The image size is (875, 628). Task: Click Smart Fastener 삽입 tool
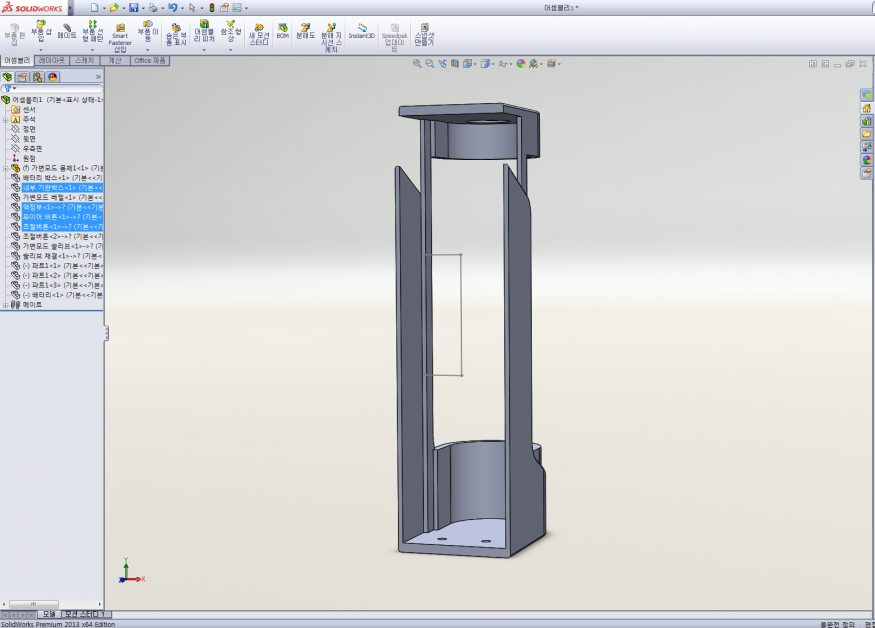tap(120, 38)
